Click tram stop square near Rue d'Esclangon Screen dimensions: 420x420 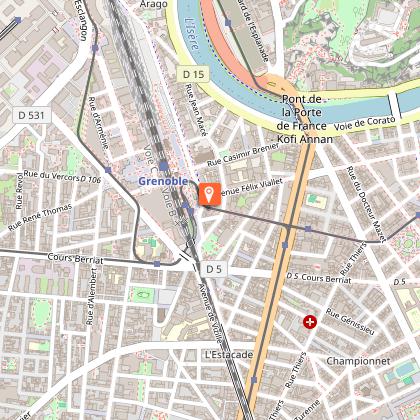point(95,48)
